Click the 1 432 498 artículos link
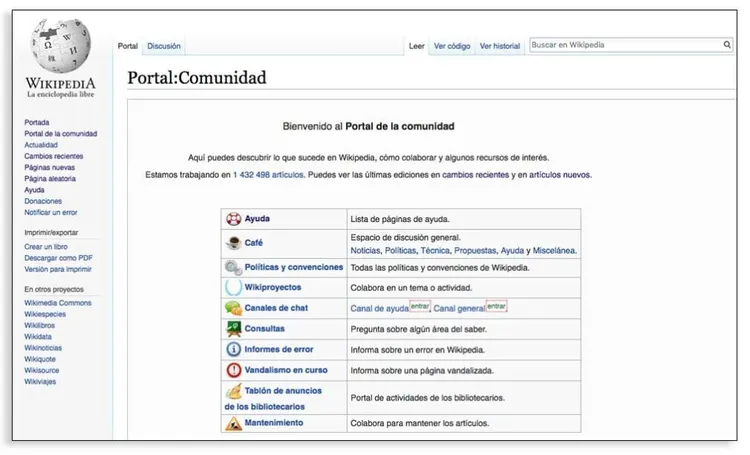This screenshot has height=455, width=750. click(x=268, y=175)
